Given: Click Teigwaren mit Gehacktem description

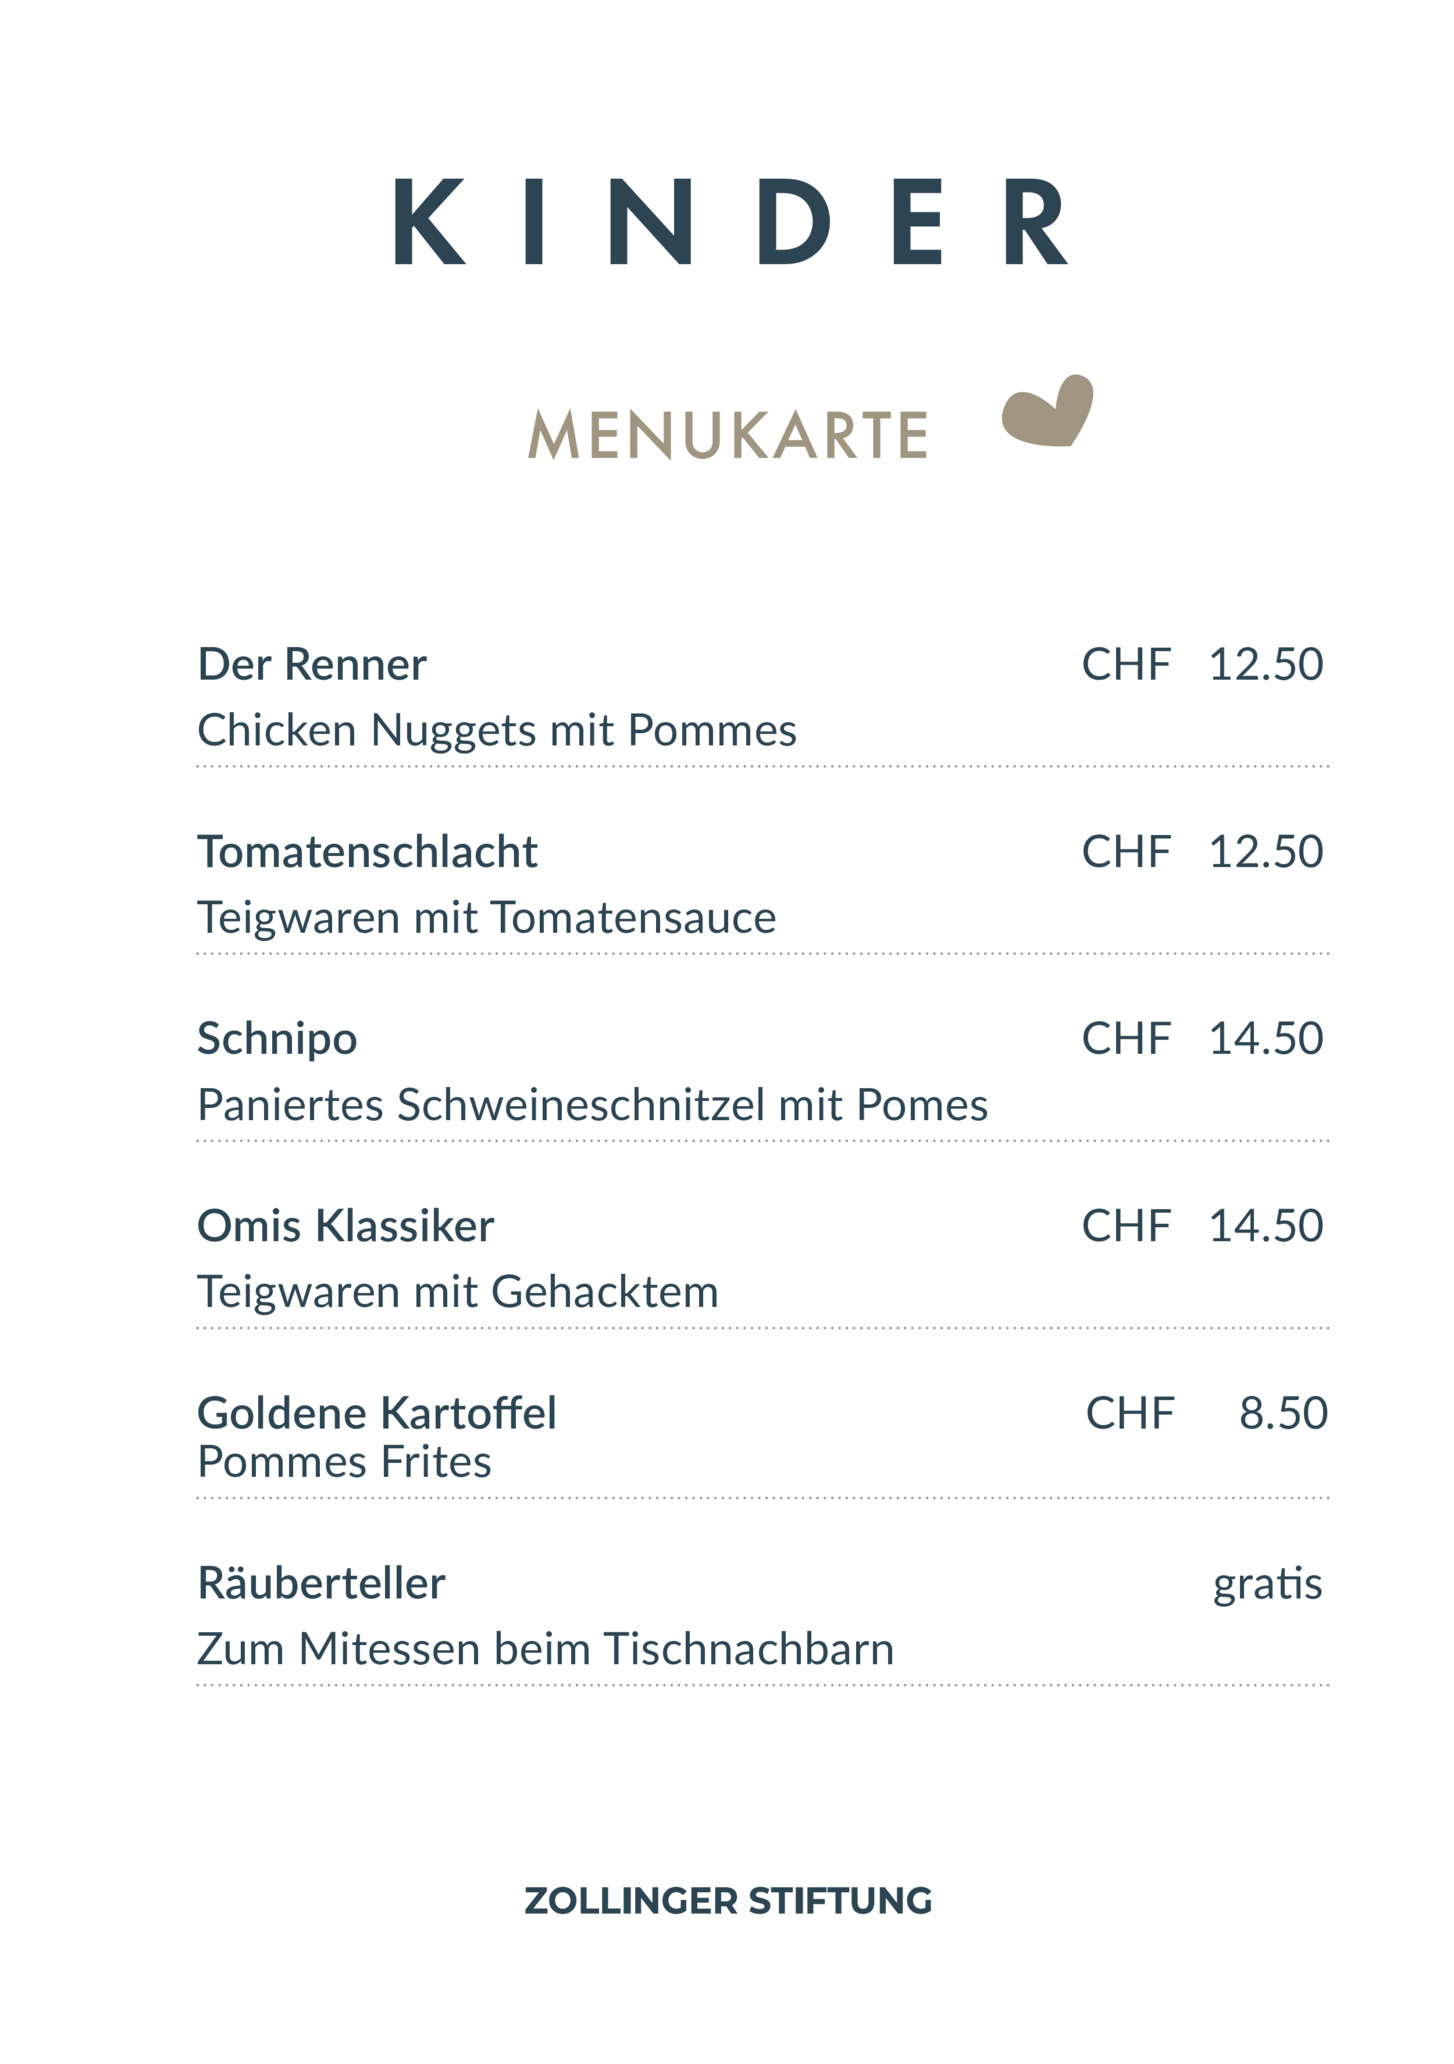Looking at the screenshot, I should 457,1292.
